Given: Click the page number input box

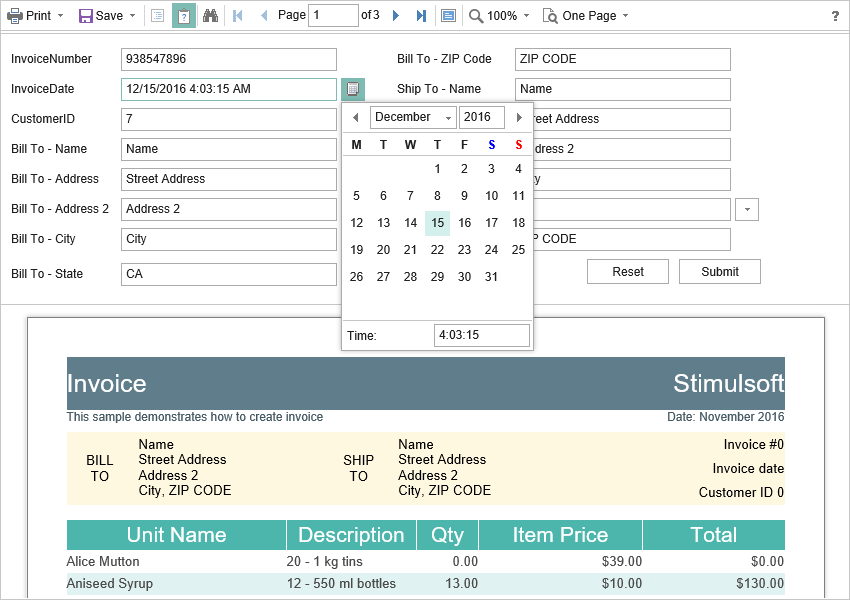Looking at the screenshot, I should [333, 16].
